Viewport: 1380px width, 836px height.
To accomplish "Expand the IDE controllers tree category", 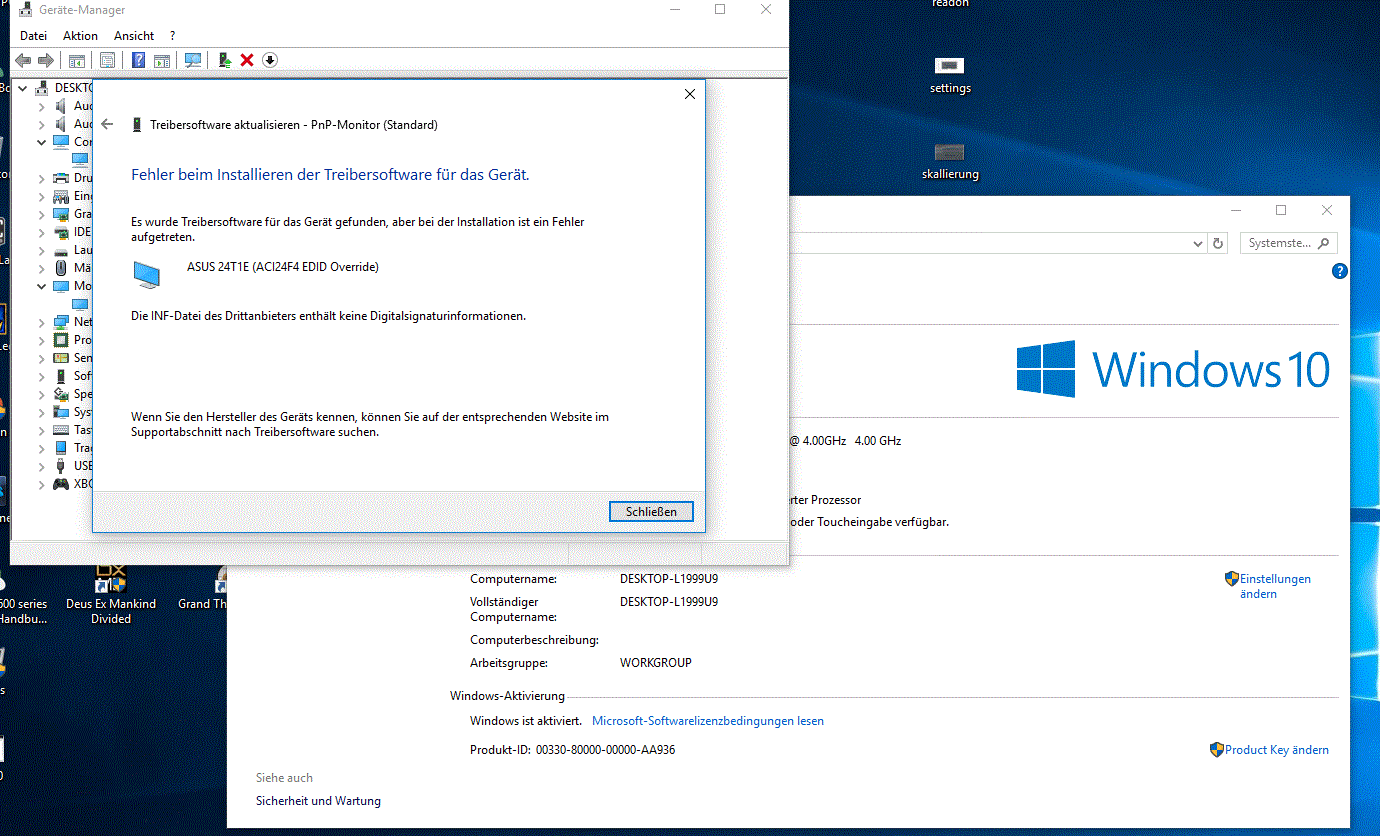I will click(41, 232).
